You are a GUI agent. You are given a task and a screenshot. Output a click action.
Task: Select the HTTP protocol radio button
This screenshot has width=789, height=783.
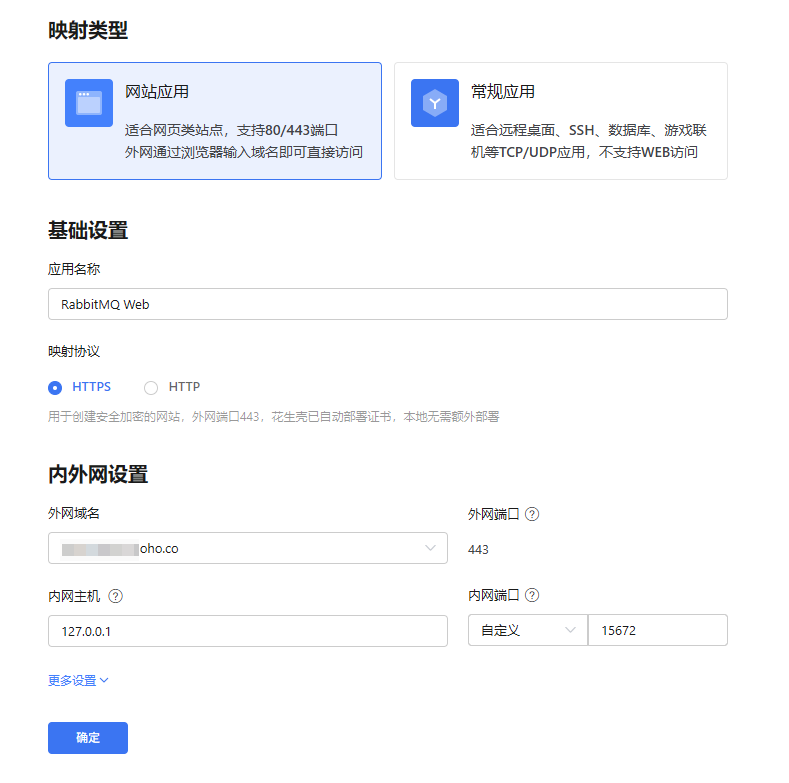click(x=151, y=387)
